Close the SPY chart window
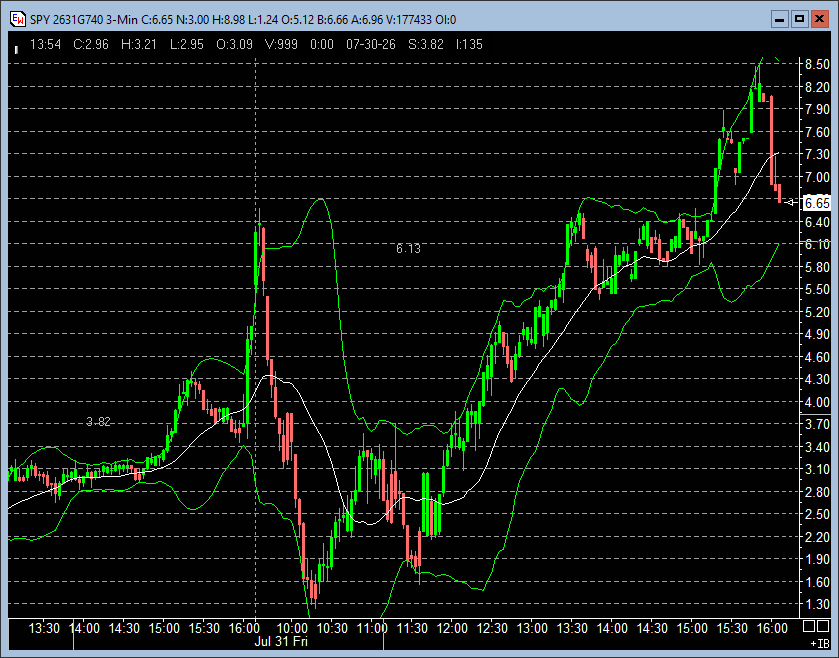 (819, 19)
